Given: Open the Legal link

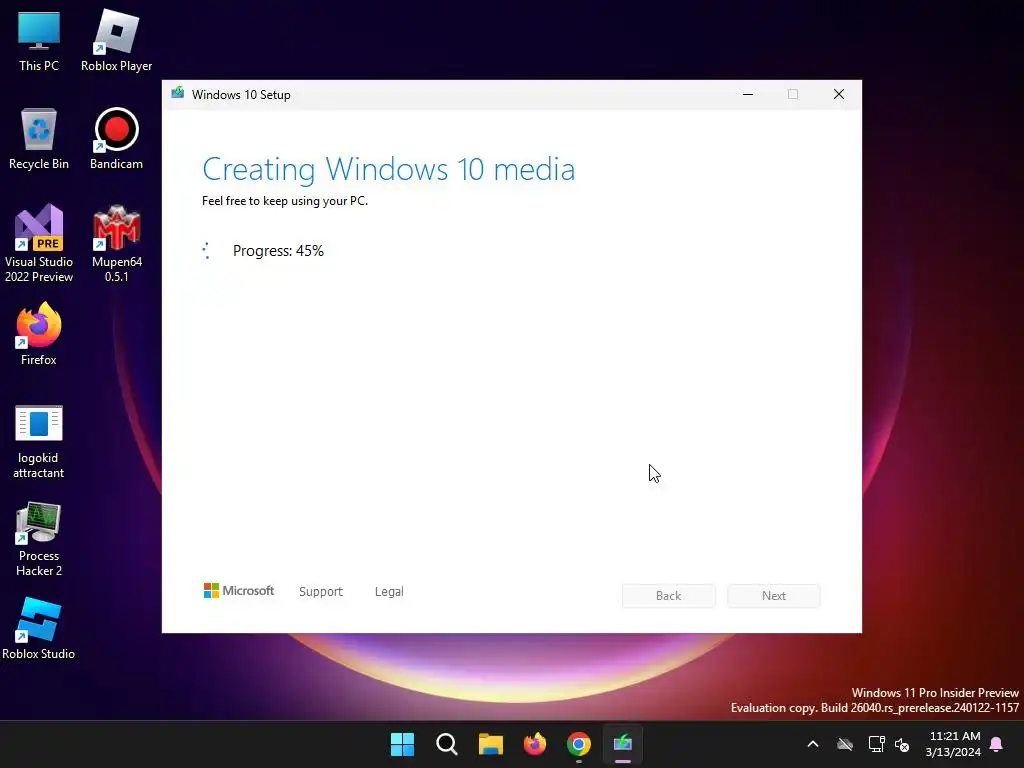Looking at the screenshot, I should coord(389,592).
